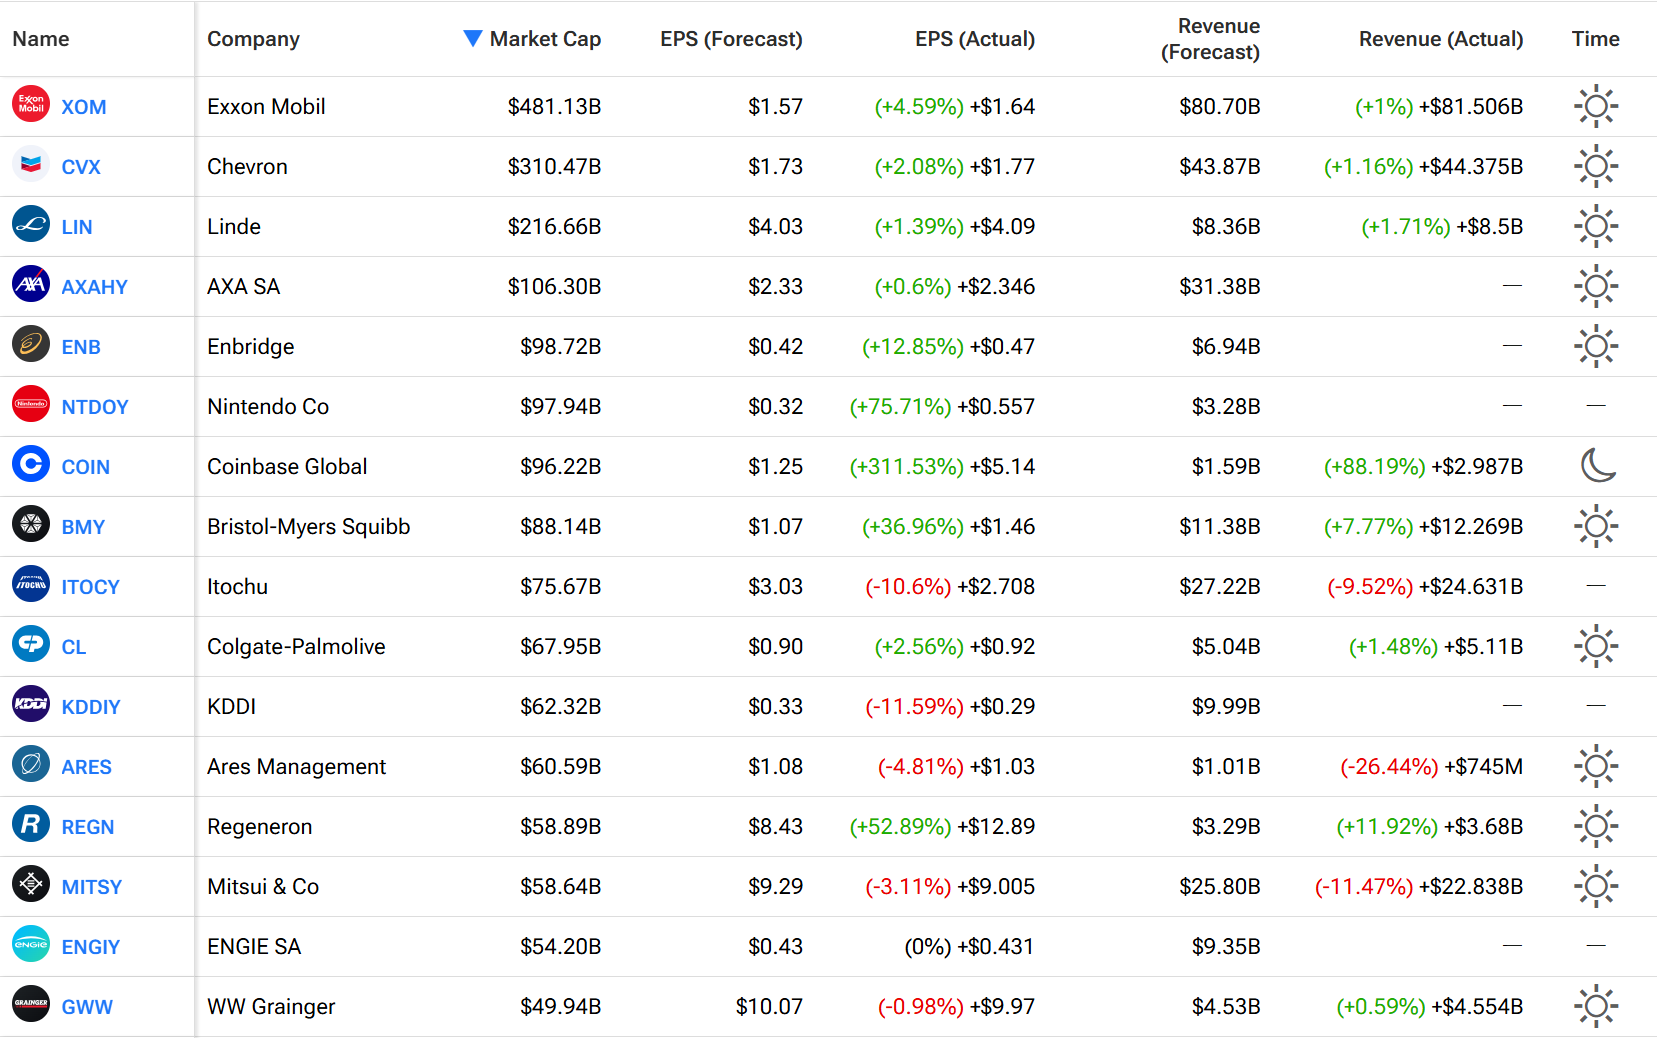Click the moon time icon for Coinbase
The width and height of the screenshot is (1657, 1038).
tap(1597, 465)
